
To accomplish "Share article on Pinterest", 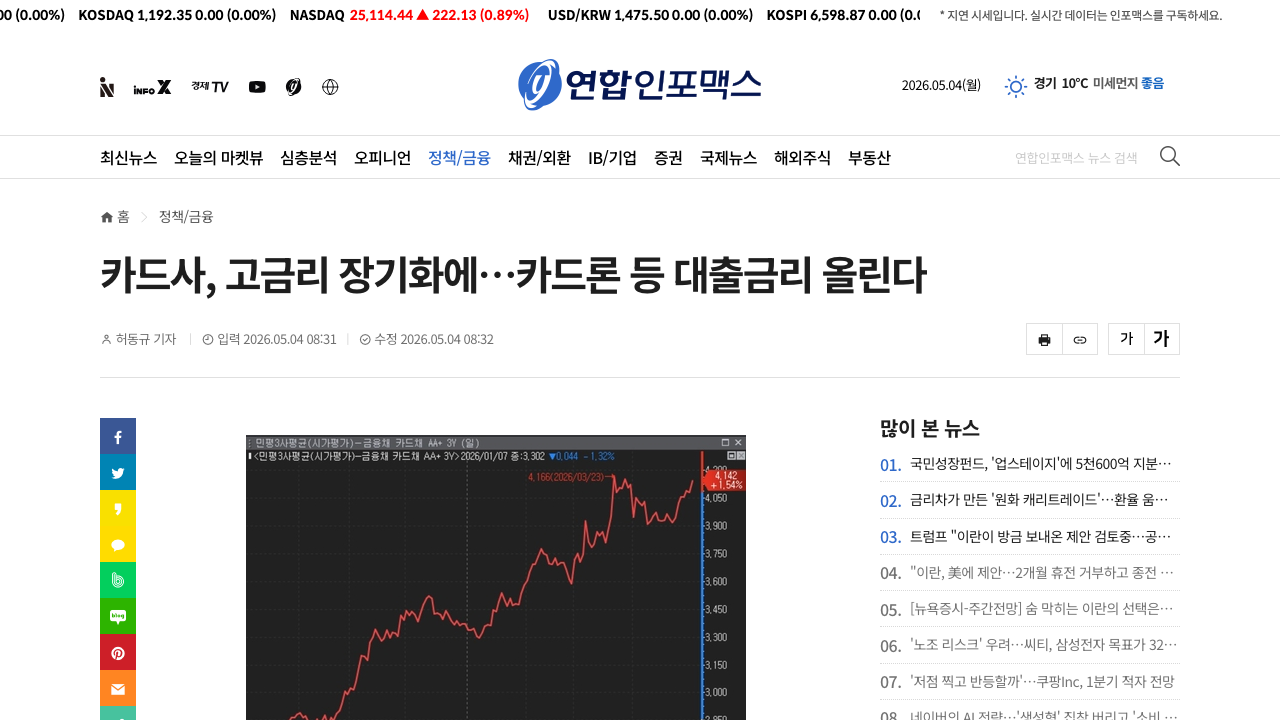I will point(118,652).
